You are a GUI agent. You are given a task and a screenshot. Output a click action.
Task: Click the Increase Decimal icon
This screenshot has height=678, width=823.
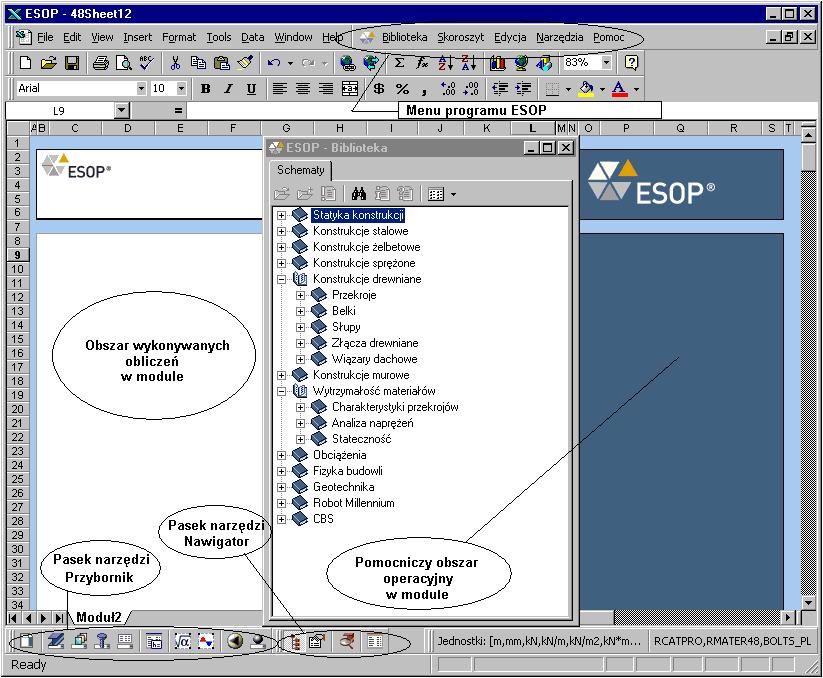(x=449, y=89)
